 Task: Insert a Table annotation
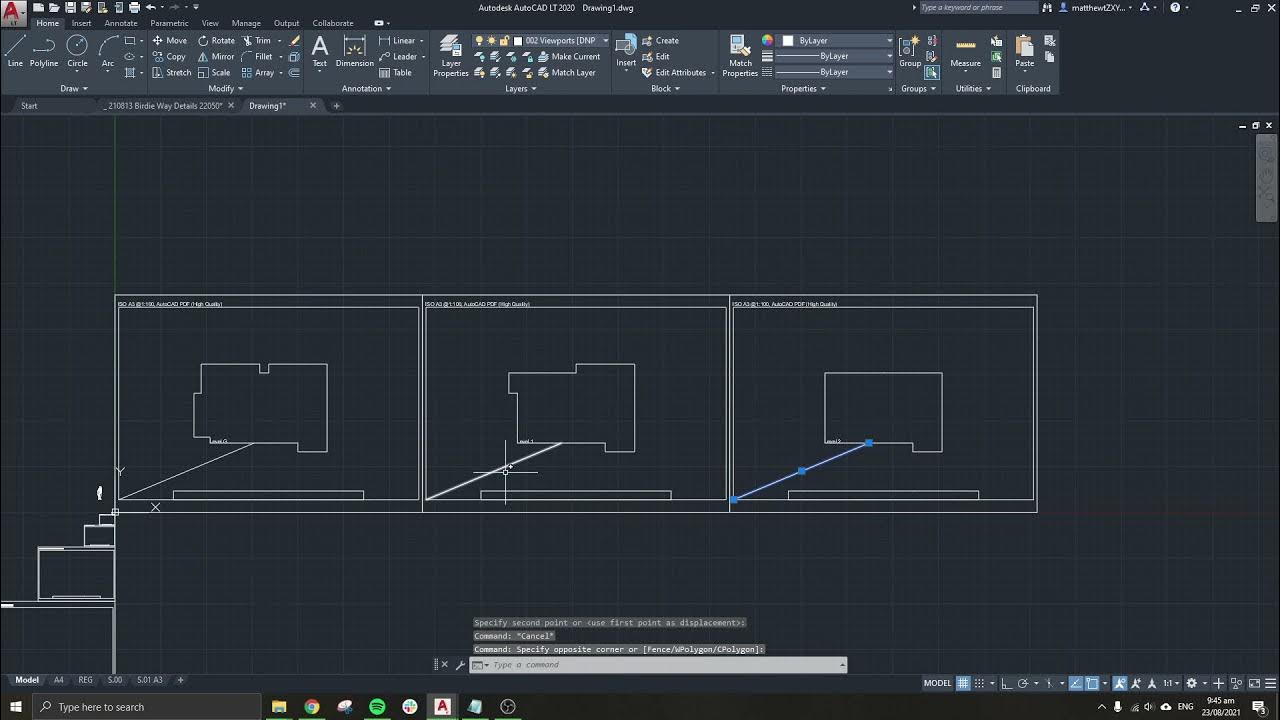tap(395, 73)
